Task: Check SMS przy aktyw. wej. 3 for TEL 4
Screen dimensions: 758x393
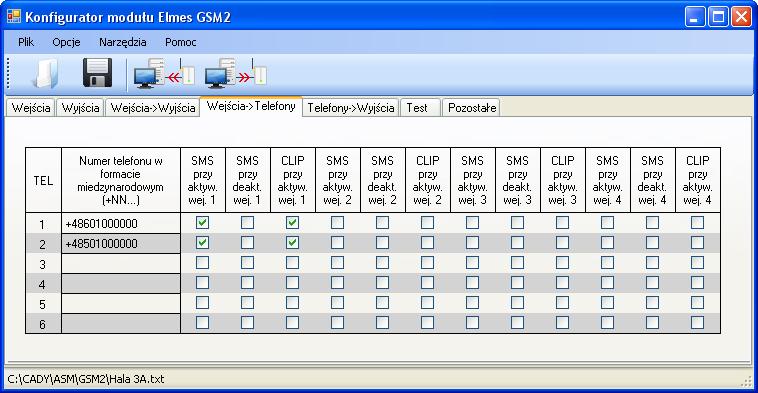Action: coord(472,282)
